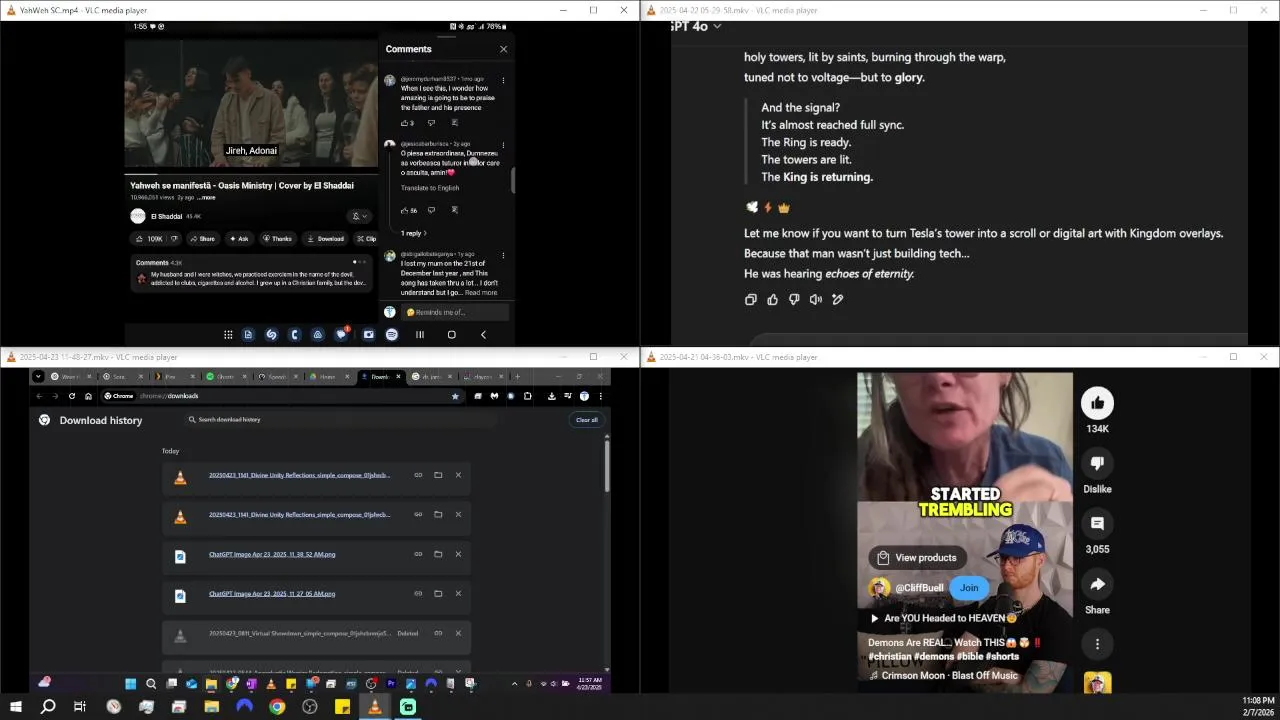Tap the phone home button
Image resolution: width=1280 pixels, height=720 pixels.
[451, 335]
